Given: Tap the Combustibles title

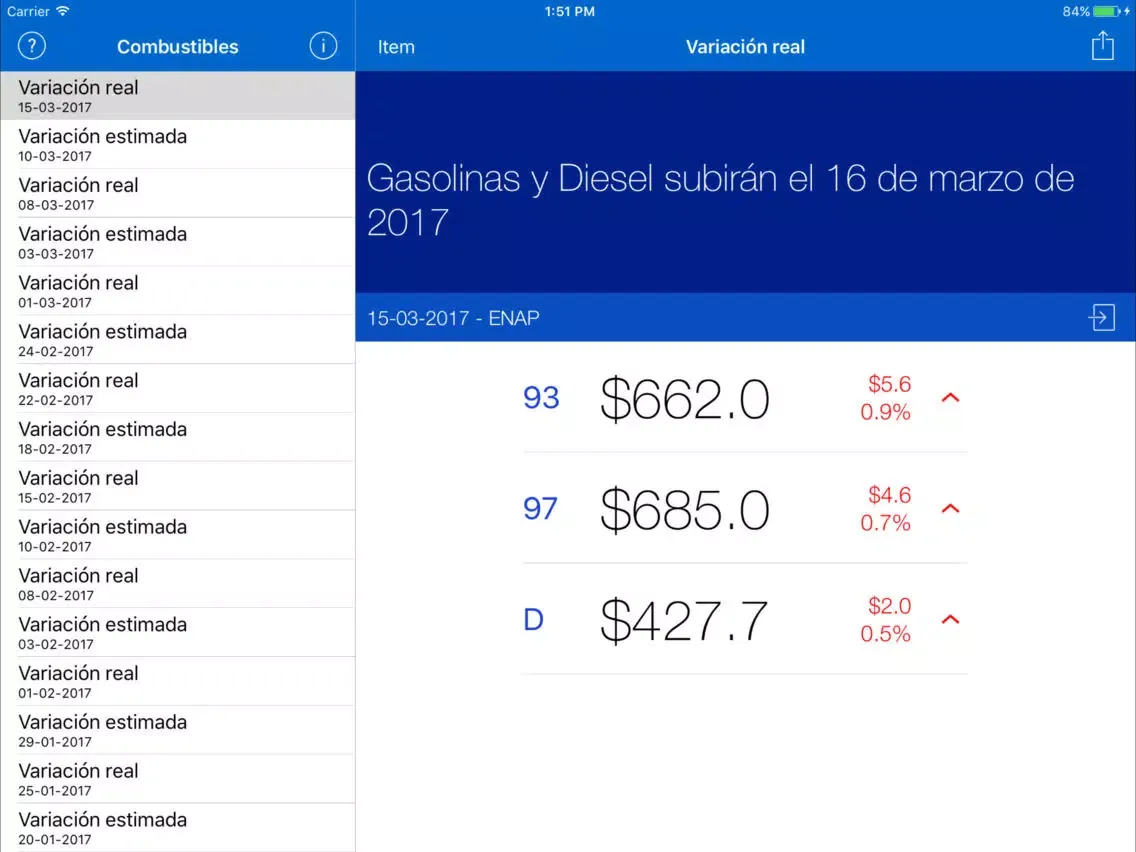Looking at the screenshot, I should point(178,47).
